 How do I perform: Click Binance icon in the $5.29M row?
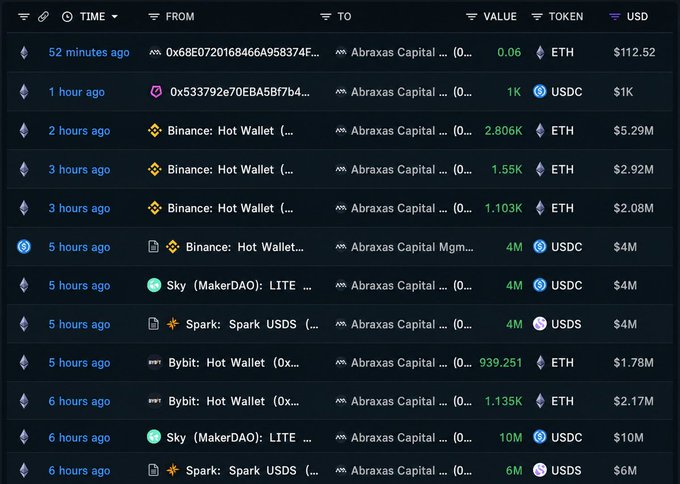[155, 131]
